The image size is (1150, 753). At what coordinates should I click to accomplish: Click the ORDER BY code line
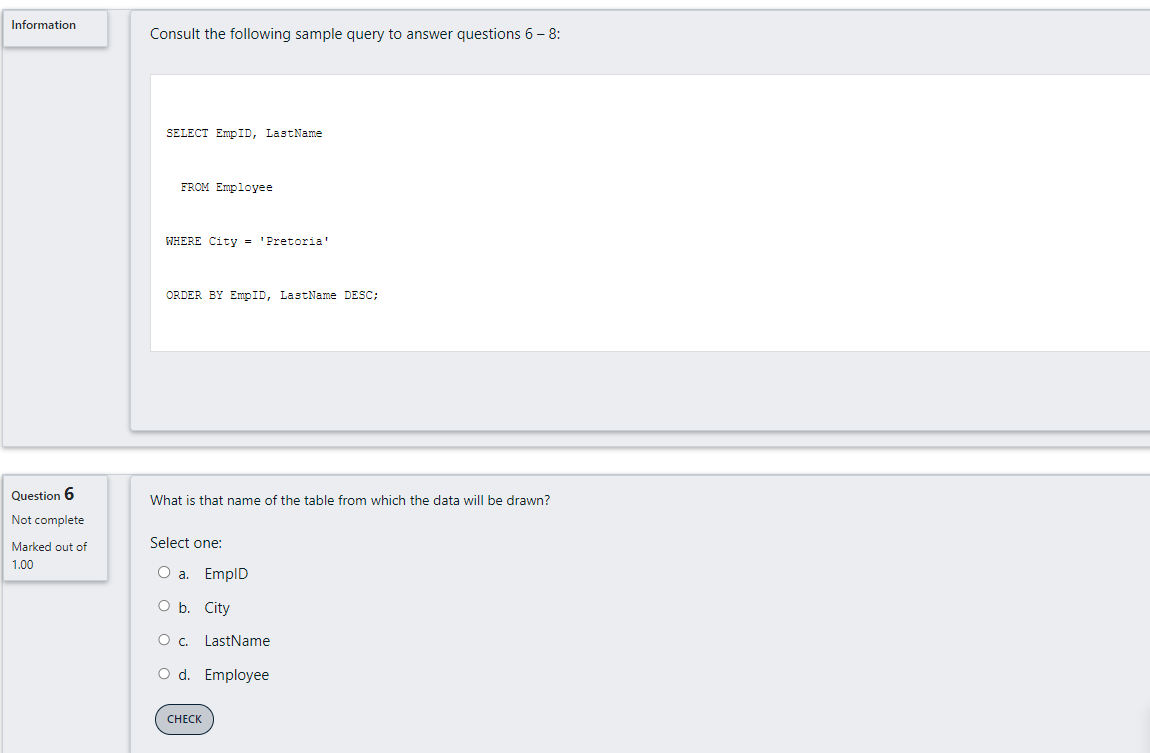tap(272, 294)
